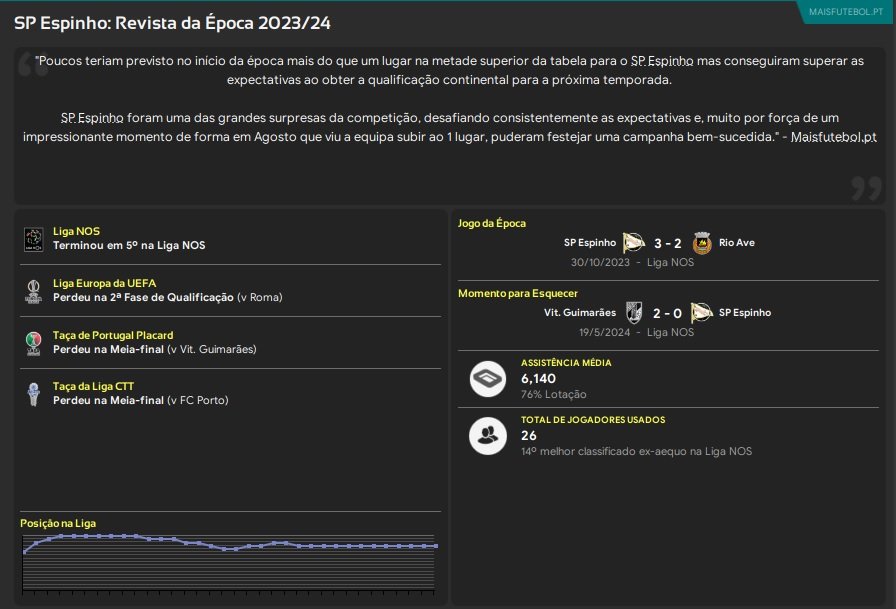Click the 'Momento para Esquecer' heading

(518, 294)
